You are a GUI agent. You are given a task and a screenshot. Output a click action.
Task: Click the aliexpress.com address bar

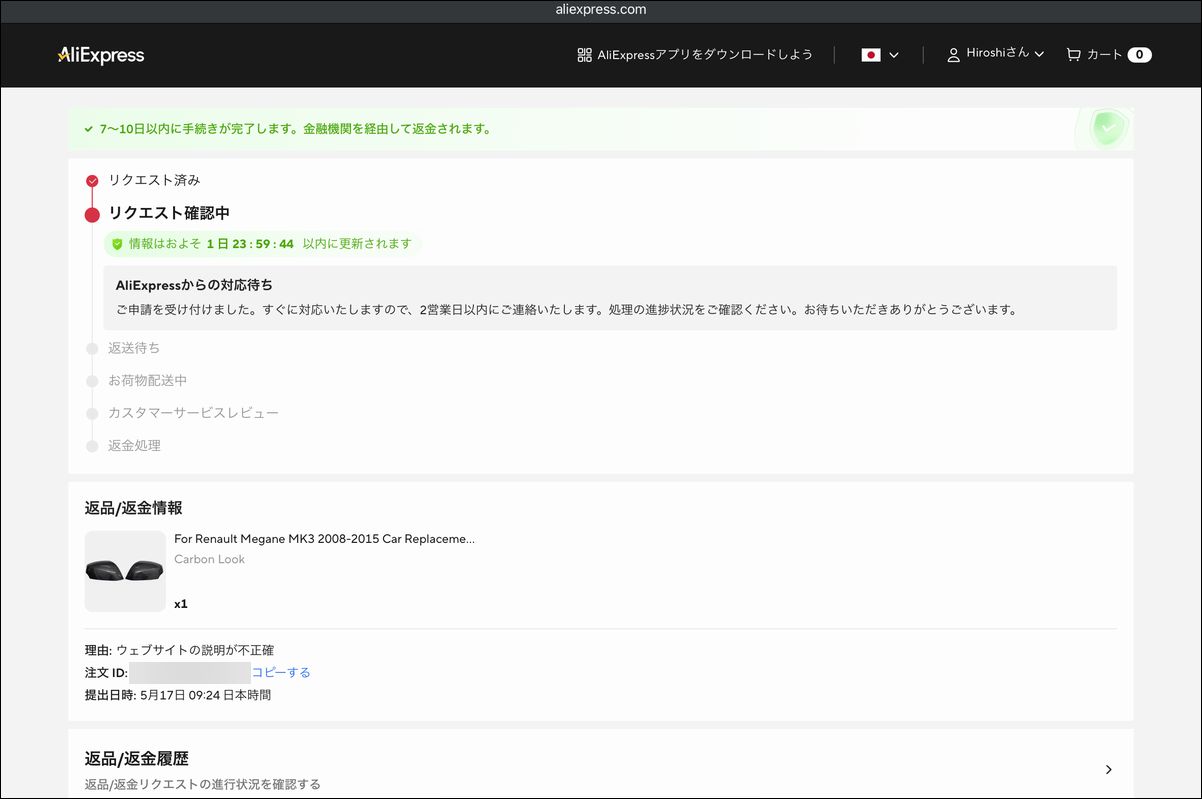point(601,10)
